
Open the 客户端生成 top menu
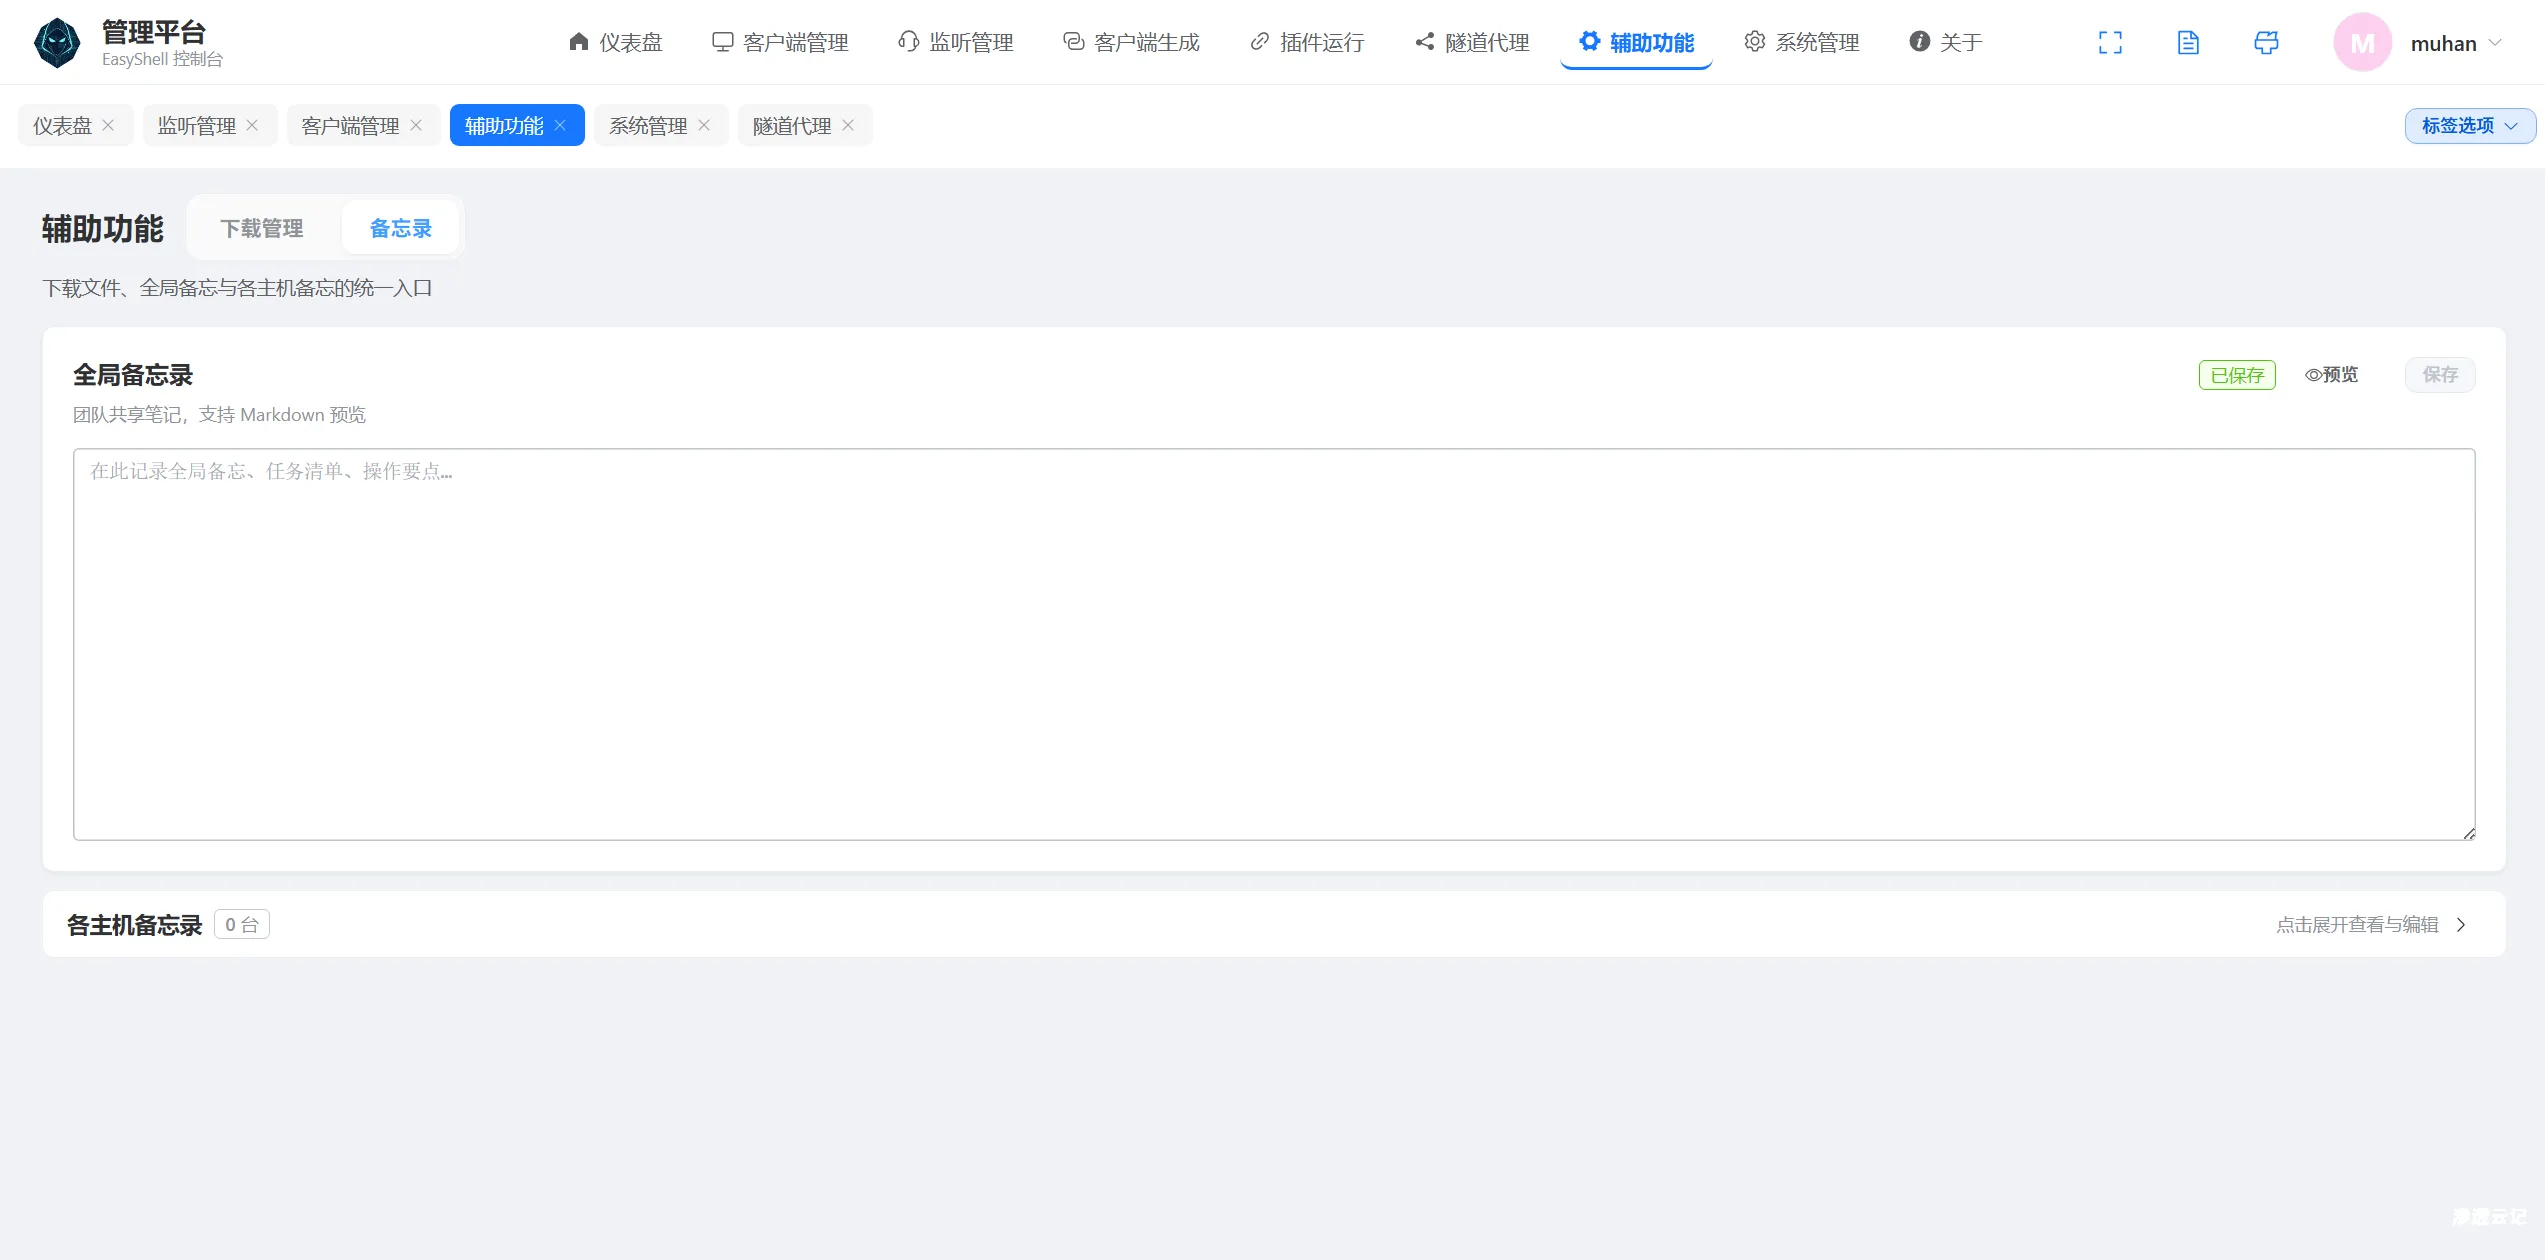[1131, 42]
